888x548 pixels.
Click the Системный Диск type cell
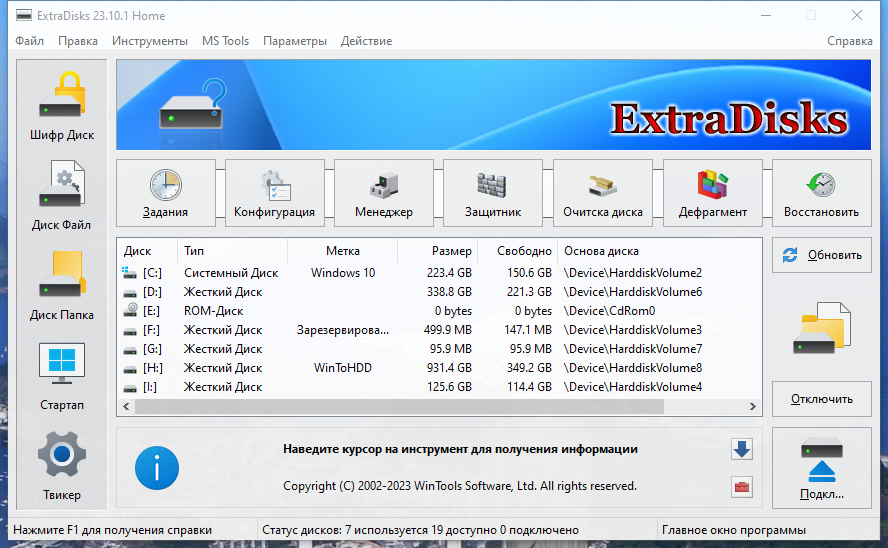[231, 273]
